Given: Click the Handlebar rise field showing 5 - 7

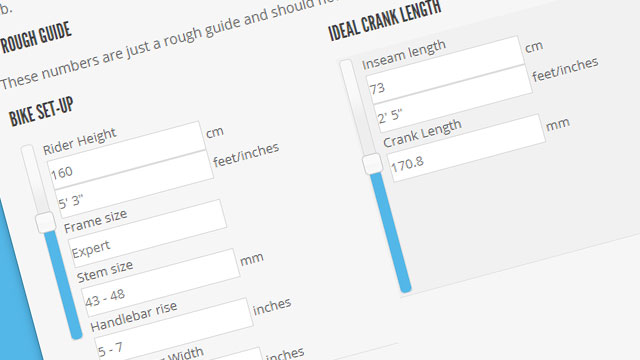Looking at the screenshot, I should tap(172, 333).
